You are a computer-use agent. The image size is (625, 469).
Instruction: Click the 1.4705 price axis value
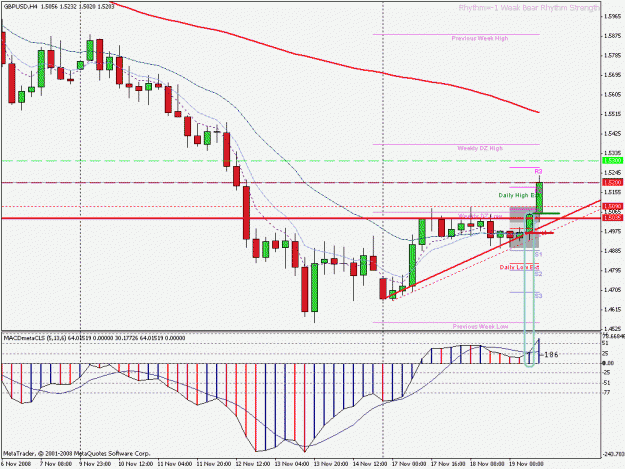613,290
